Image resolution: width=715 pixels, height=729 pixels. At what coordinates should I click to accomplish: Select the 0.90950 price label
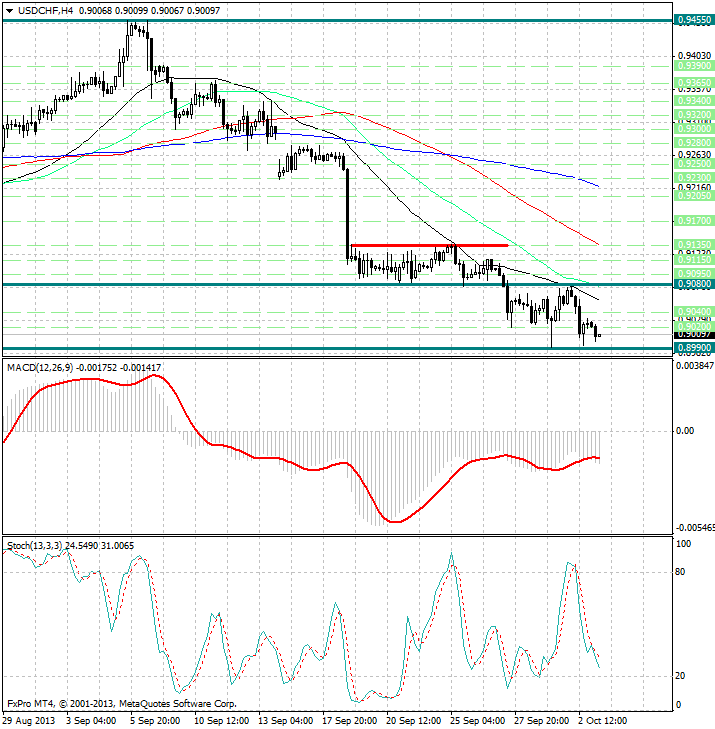click(x=694, y=273)
